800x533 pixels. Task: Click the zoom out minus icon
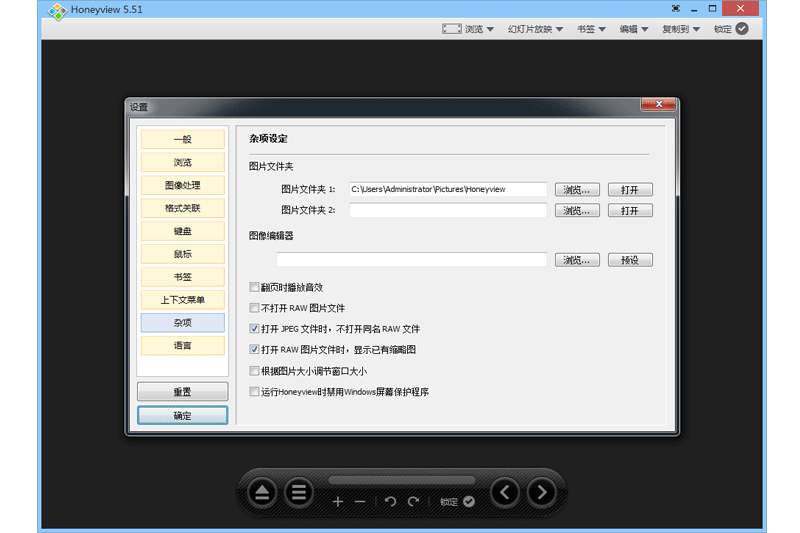(x=360, y=501)
